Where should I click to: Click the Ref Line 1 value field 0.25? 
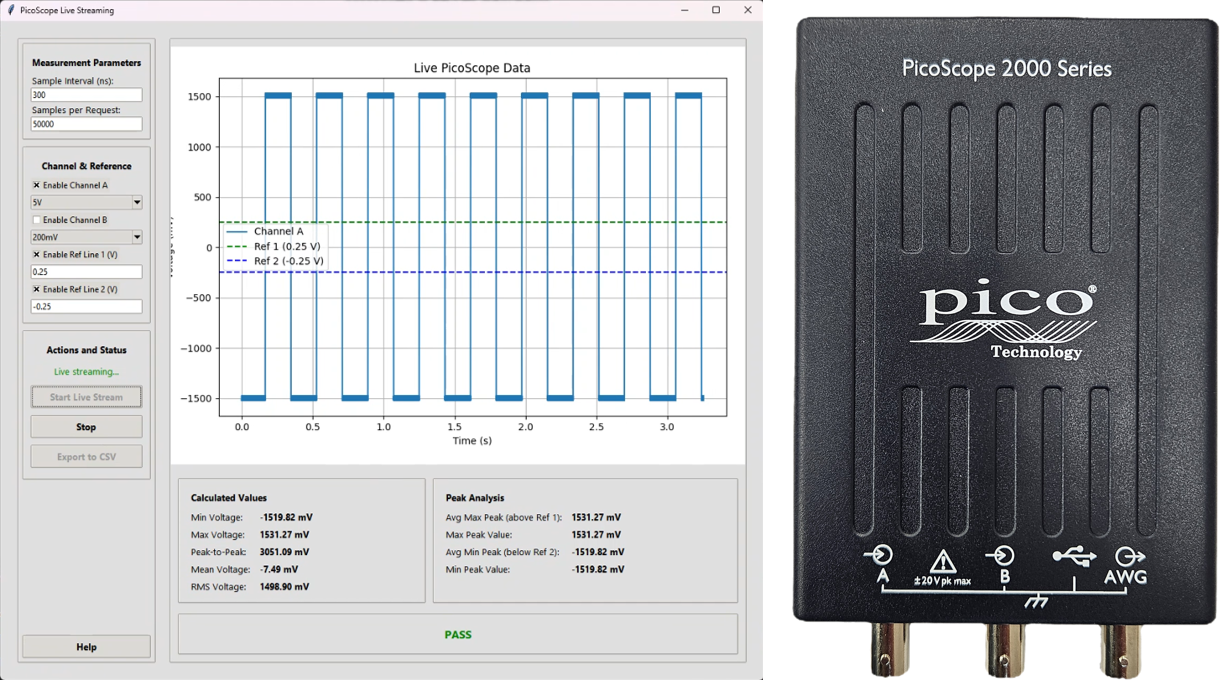(x=86, y=272)
